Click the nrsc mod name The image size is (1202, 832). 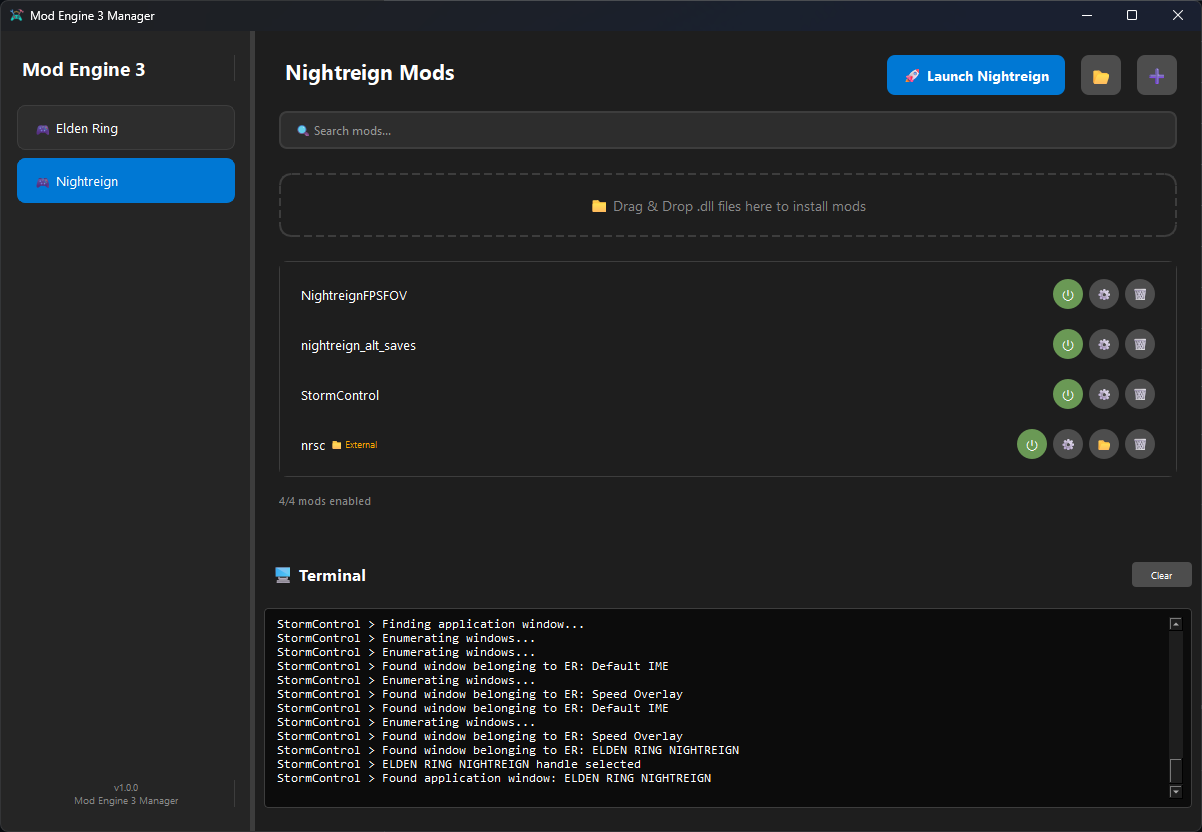click(x=313, y=446)
